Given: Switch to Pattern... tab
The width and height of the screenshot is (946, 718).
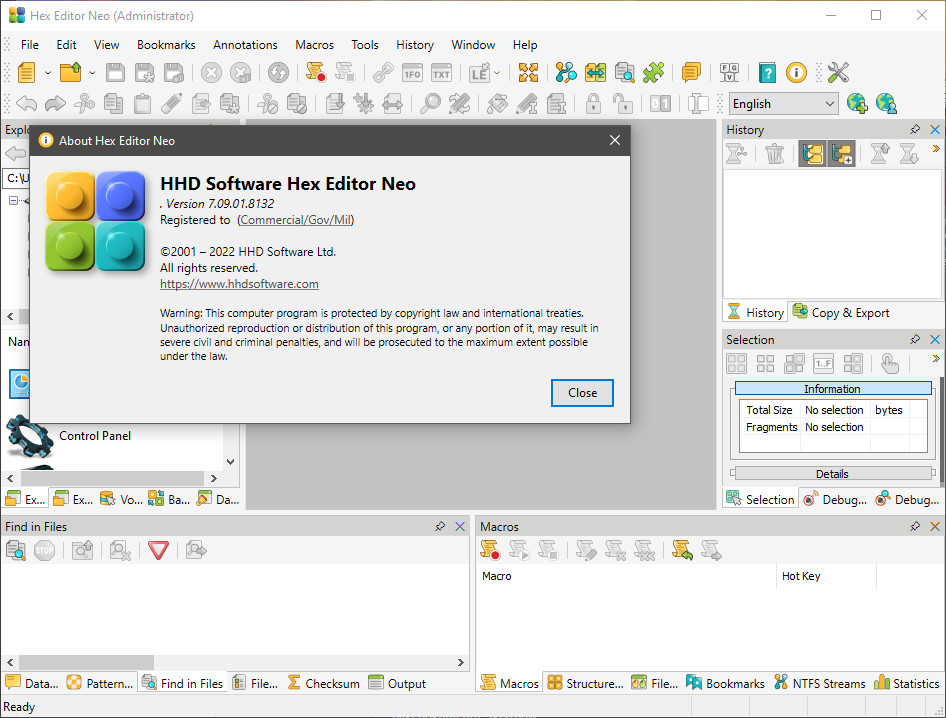Looking at the screenshot, I should (x=100, y=684).
